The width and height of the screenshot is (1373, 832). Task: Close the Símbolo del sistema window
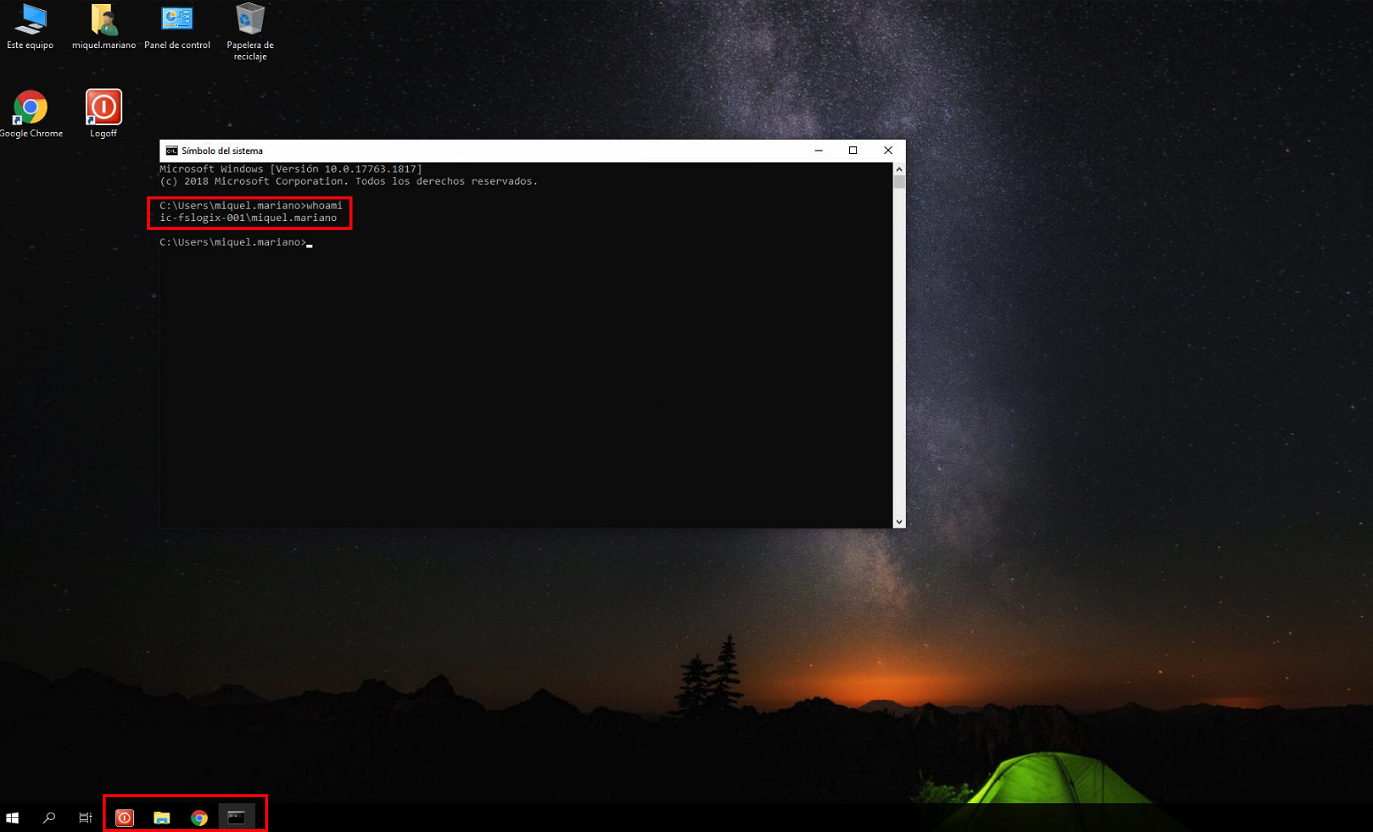[x=888, y=150]
